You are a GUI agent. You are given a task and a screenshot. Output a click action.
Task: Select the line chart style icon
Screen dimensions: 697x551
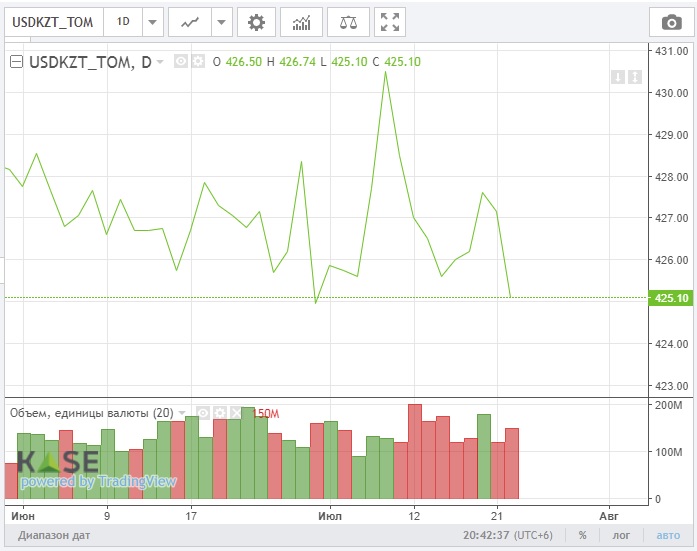190,22
